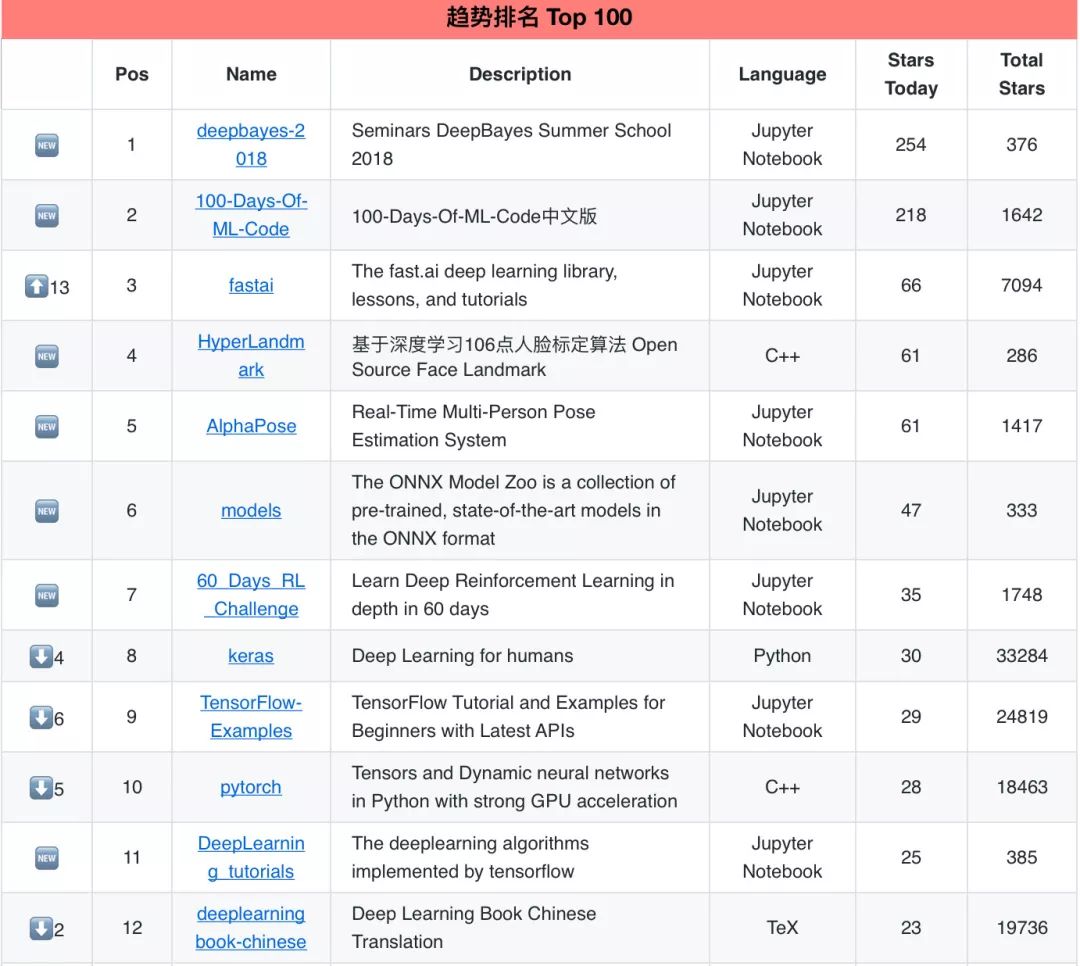Click the down-arrow rank icon beside keras
This screenshot has height=966, width=1080.
coord(41,657)
